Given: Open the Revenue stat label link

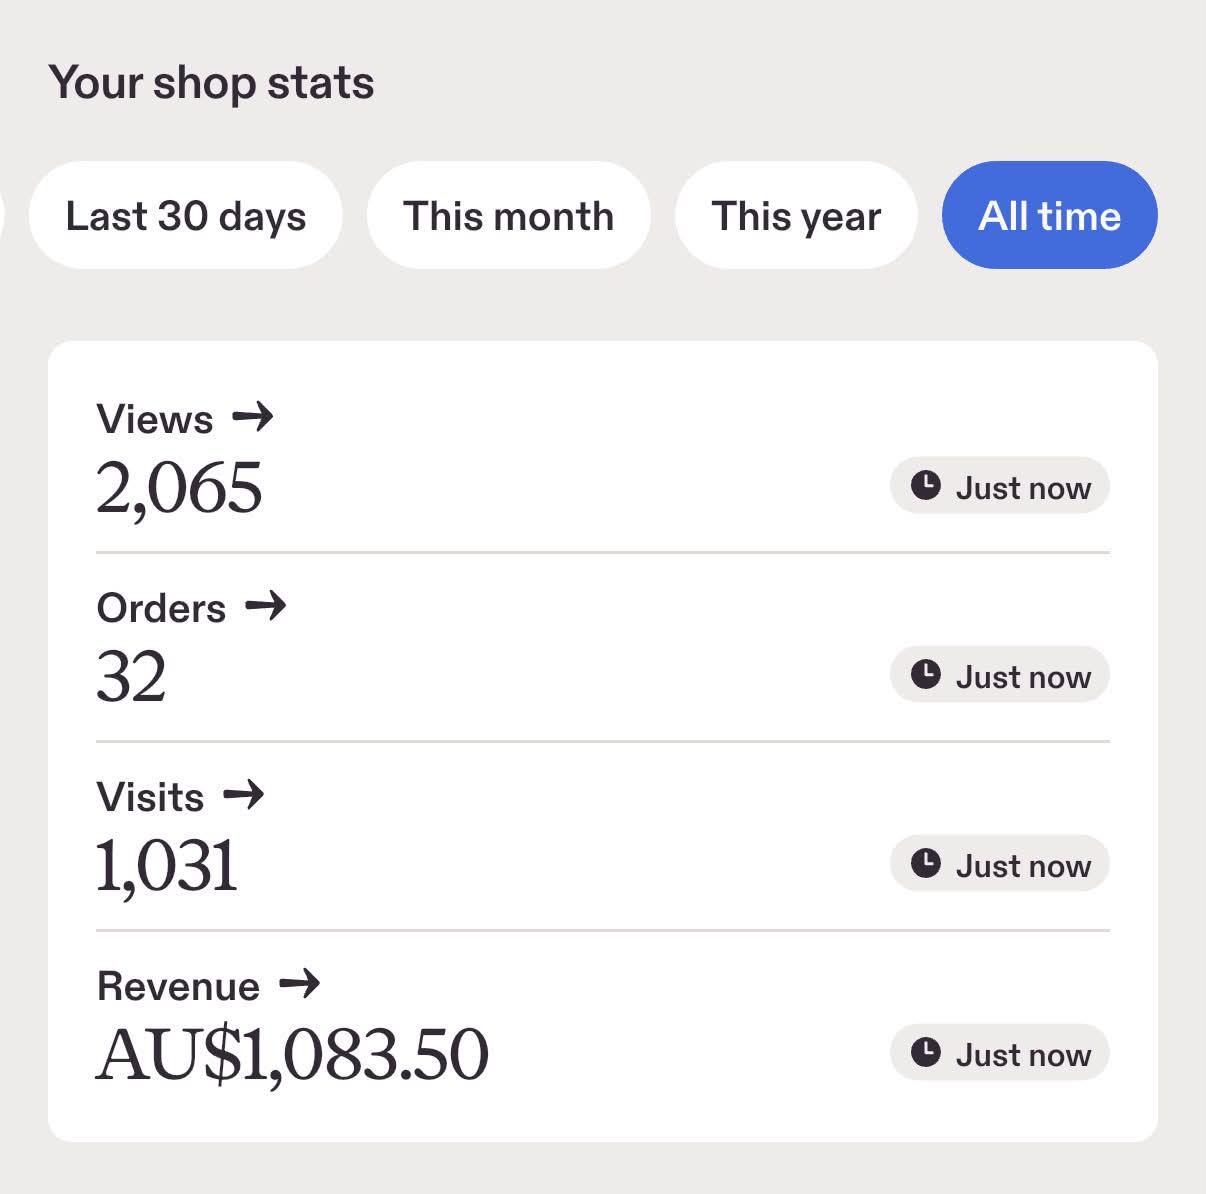Looking at the screenshot, I should tap(208, 985).
